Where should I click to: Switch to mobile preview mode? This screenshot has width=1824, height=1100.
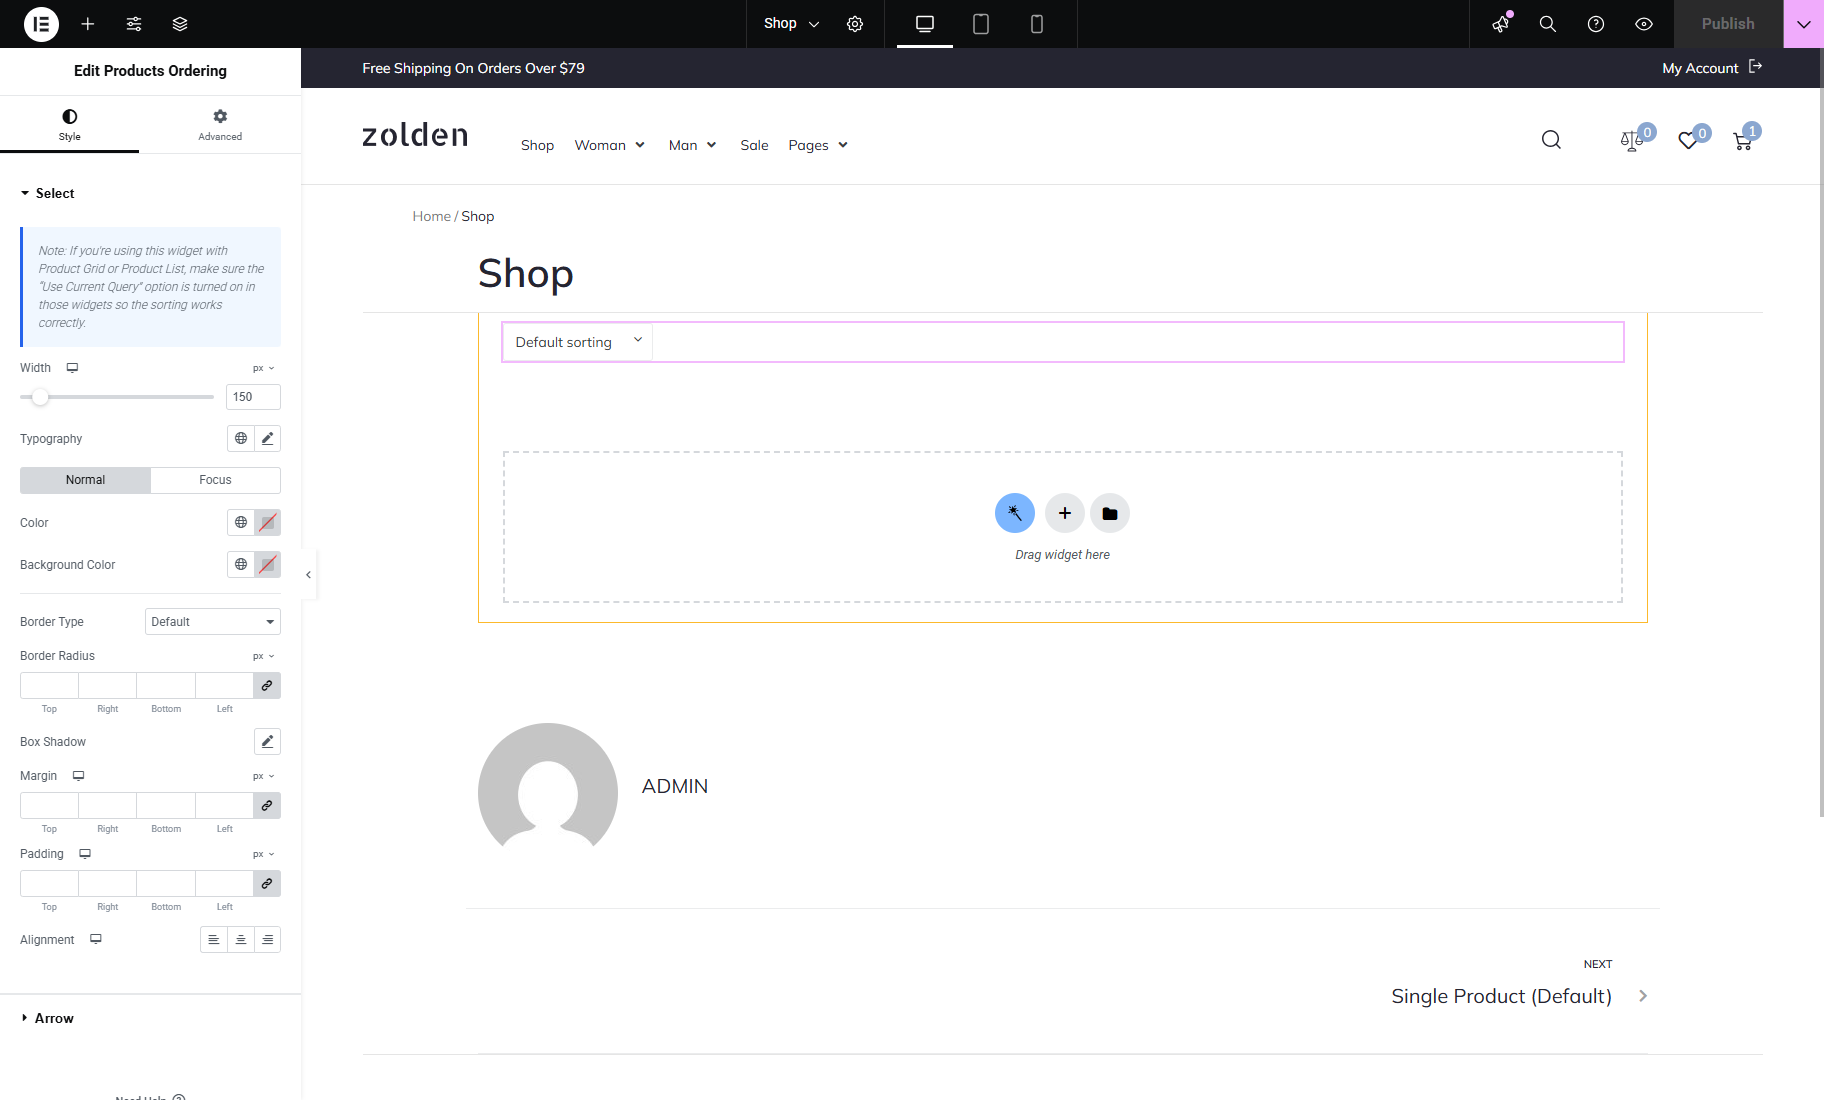(1037, 24)
